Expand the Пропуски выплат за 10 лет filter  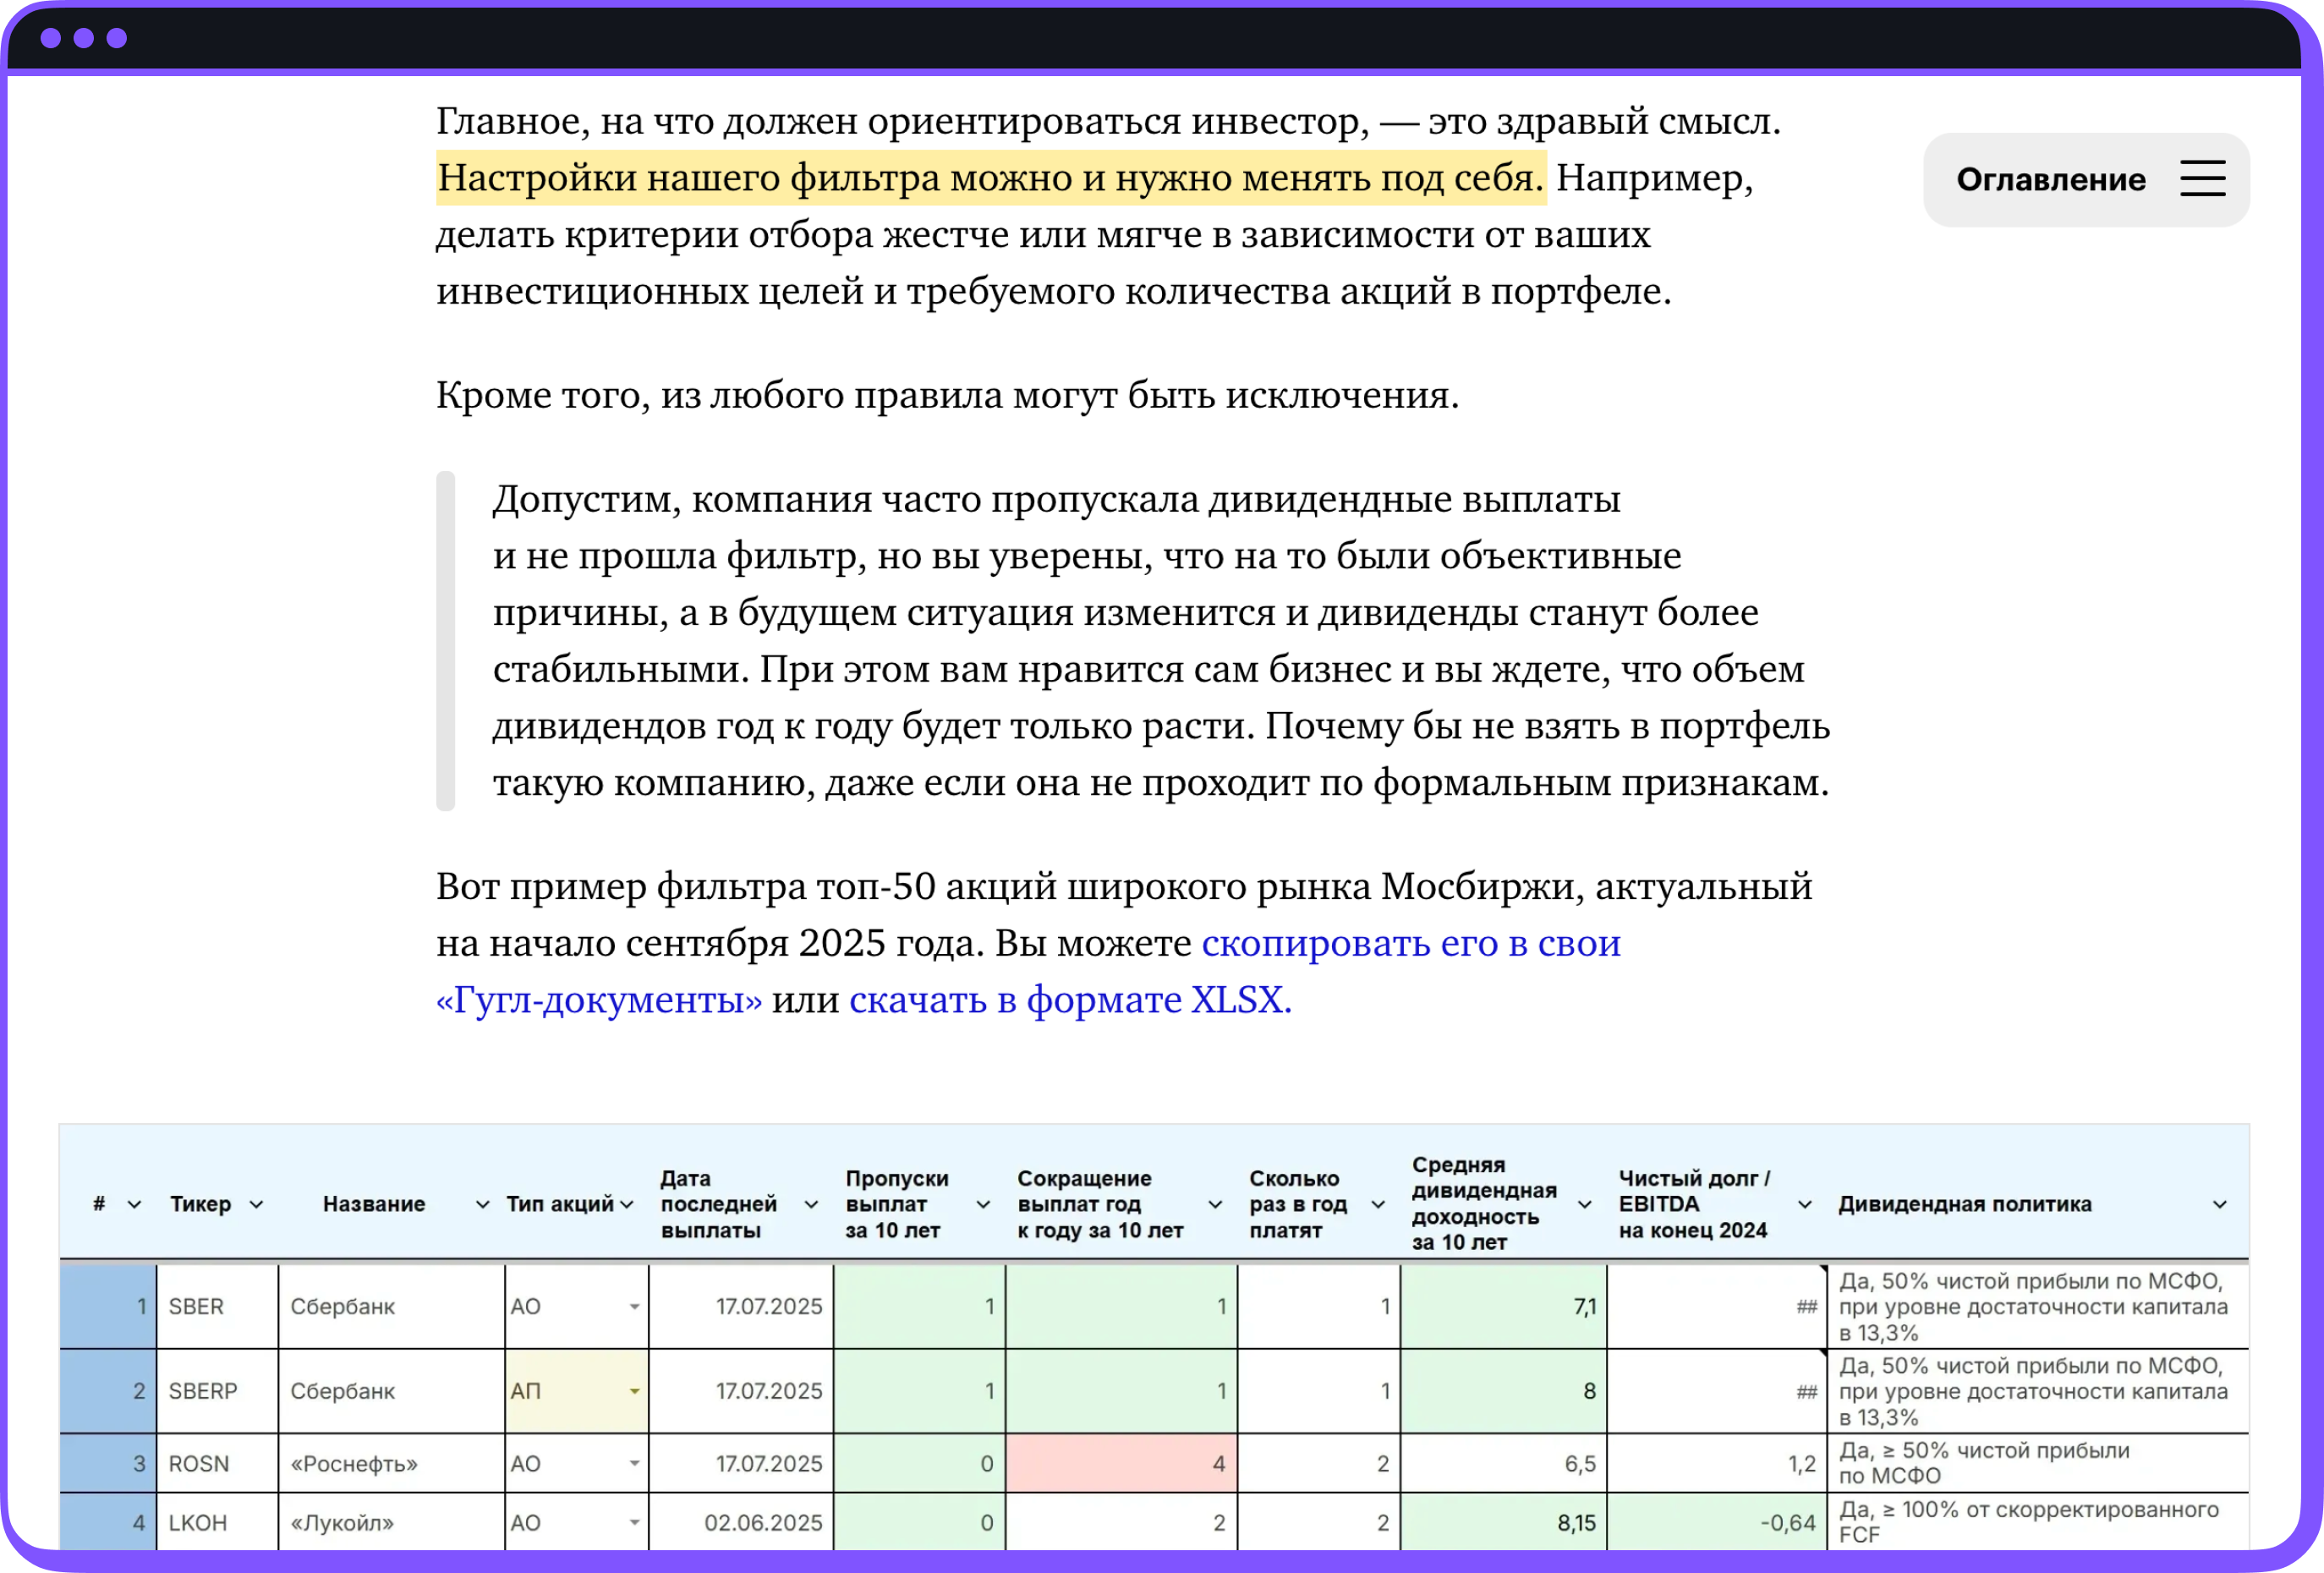tap(983, 1205)
